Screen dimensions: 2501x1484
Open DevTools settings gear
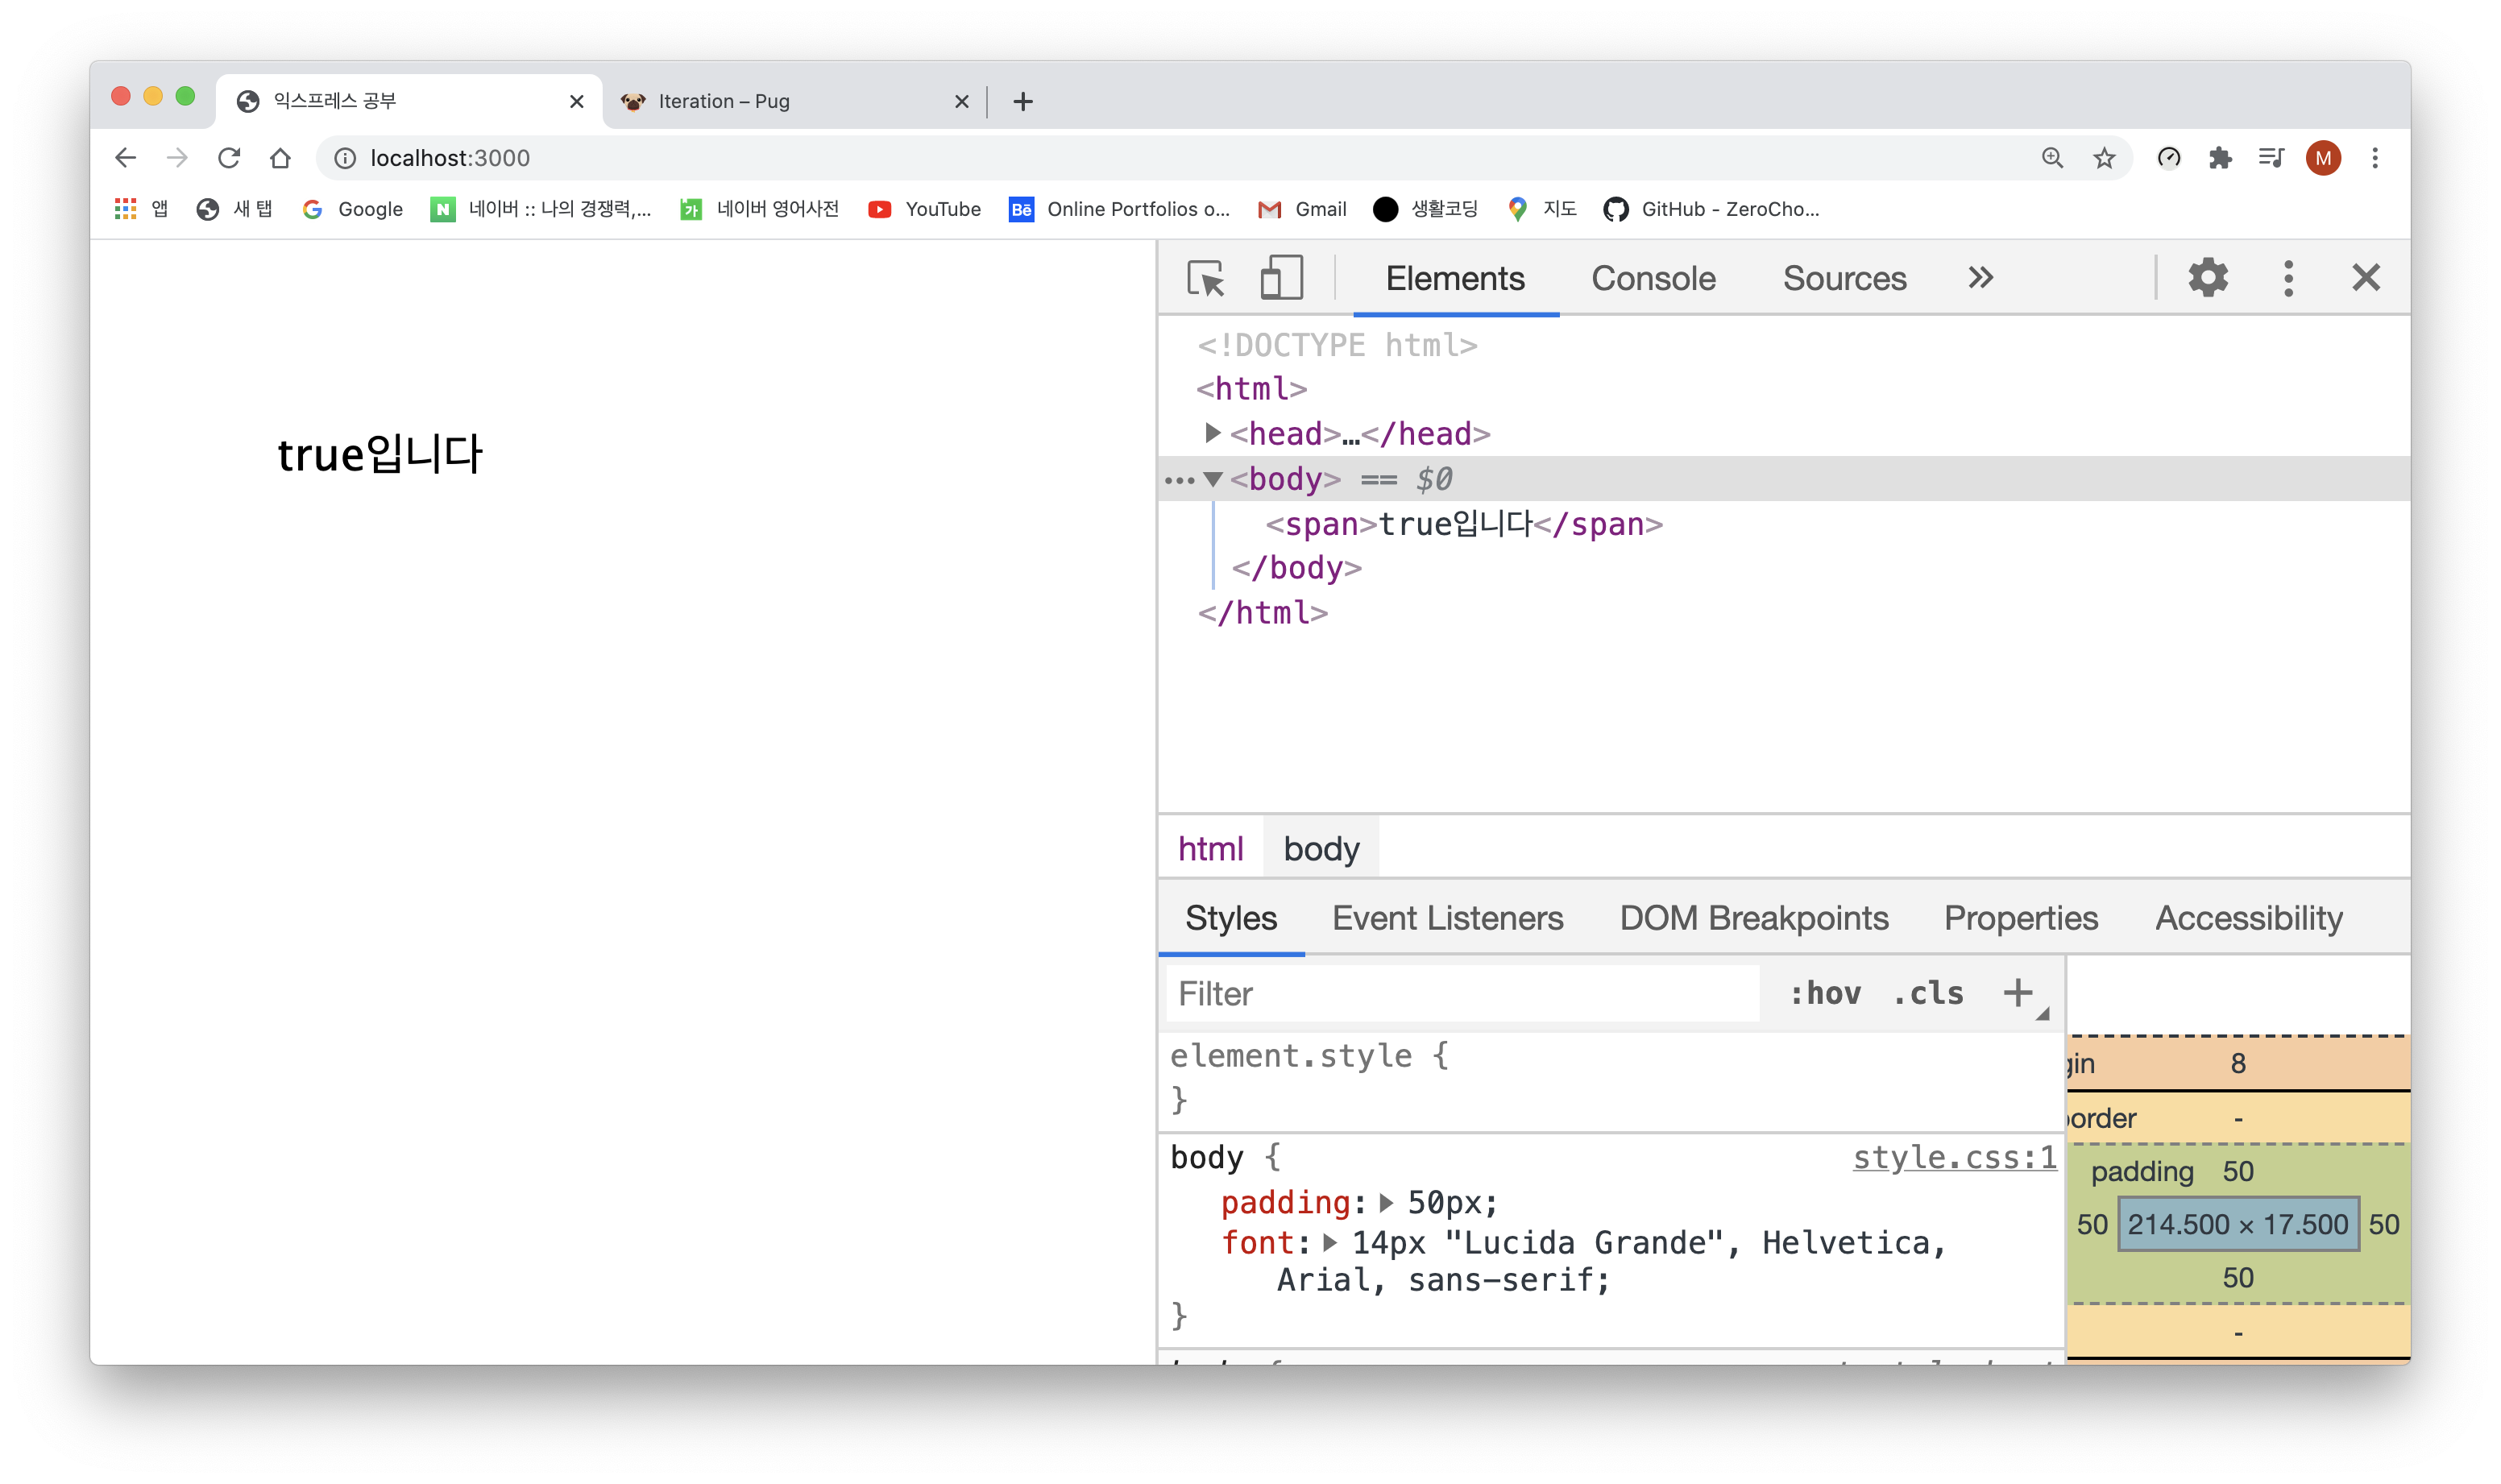point(2207,278)
